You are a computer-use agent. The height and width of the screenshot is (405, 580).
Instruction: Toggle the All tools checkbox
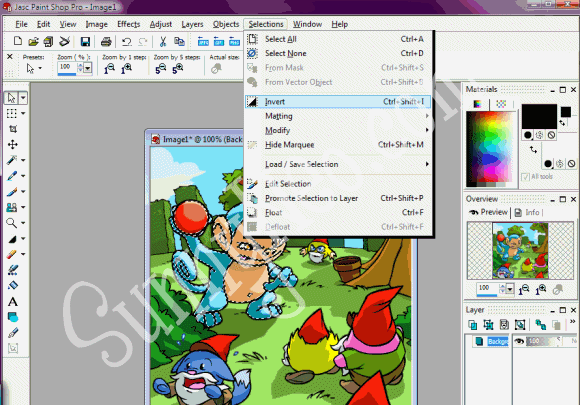525,177
